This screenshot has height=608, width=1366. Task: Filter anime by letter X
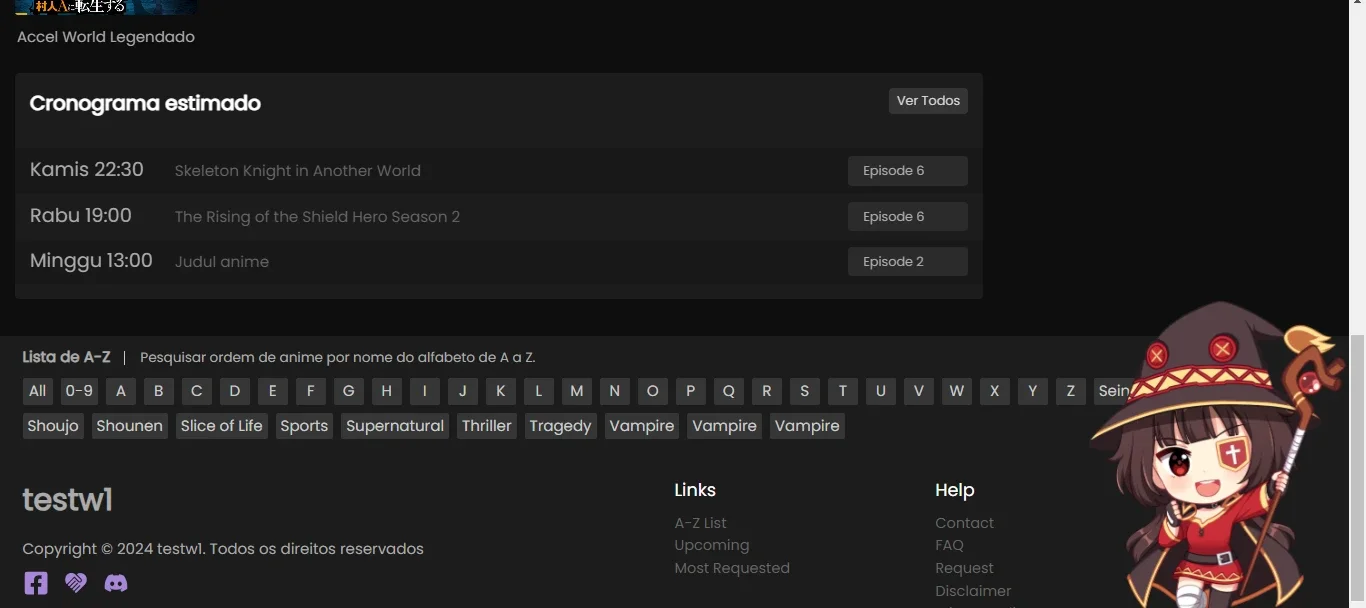pos(994,391)
